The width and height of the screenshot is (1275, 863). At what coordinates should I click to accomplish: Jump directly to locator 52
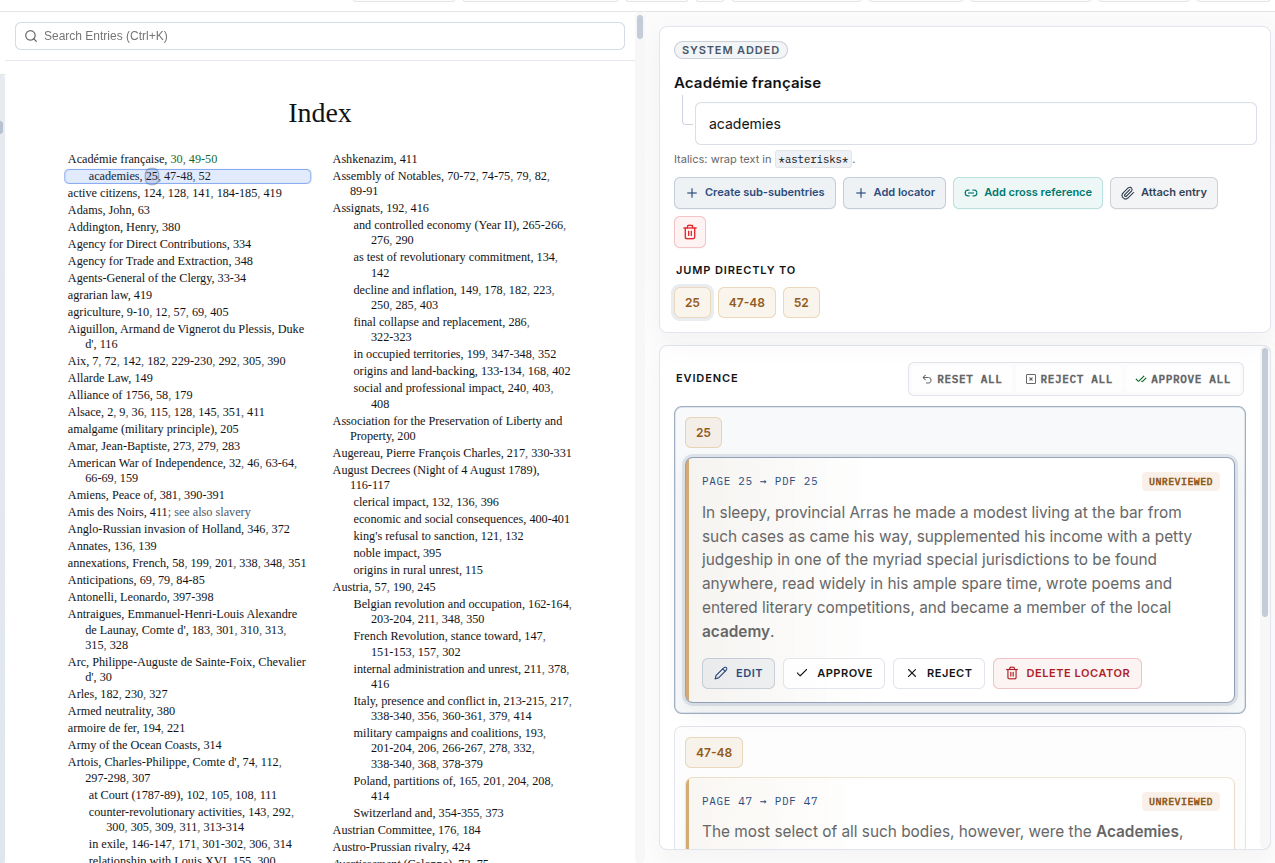801,303
